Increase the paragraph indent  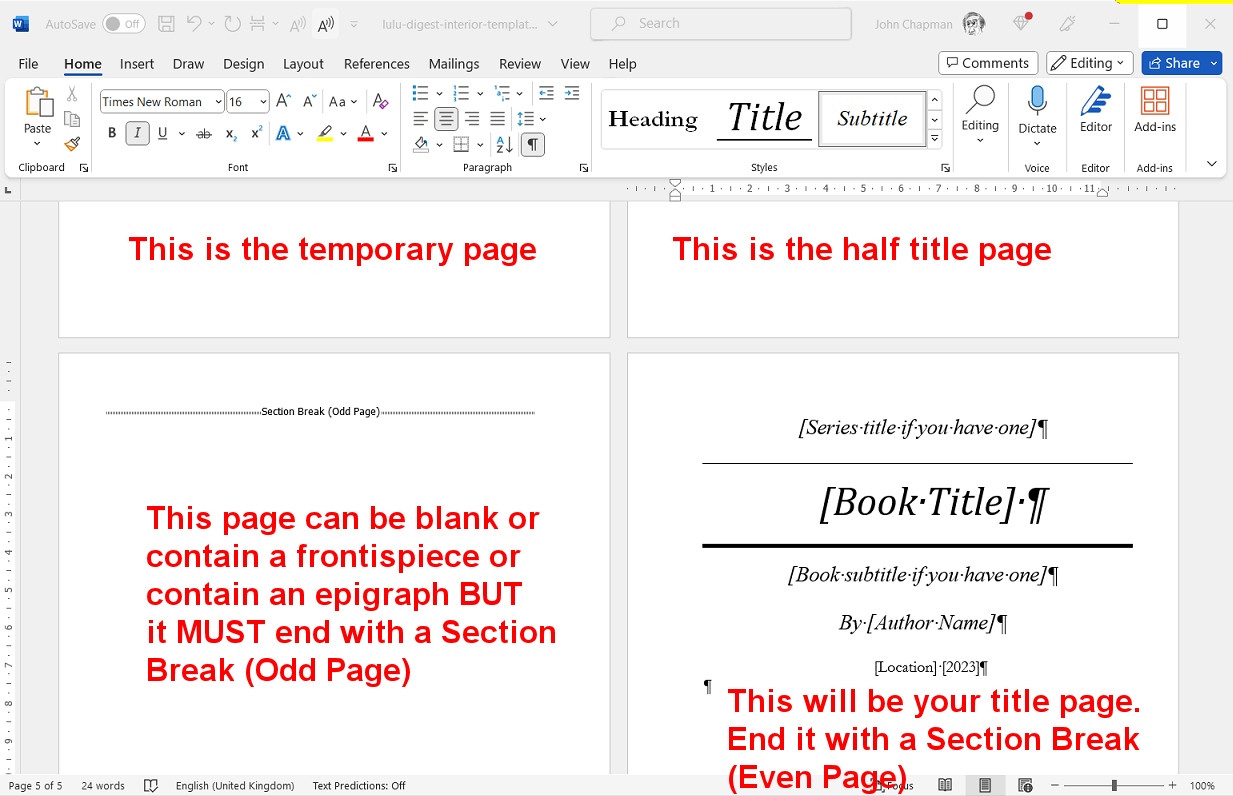click(572, 93)
